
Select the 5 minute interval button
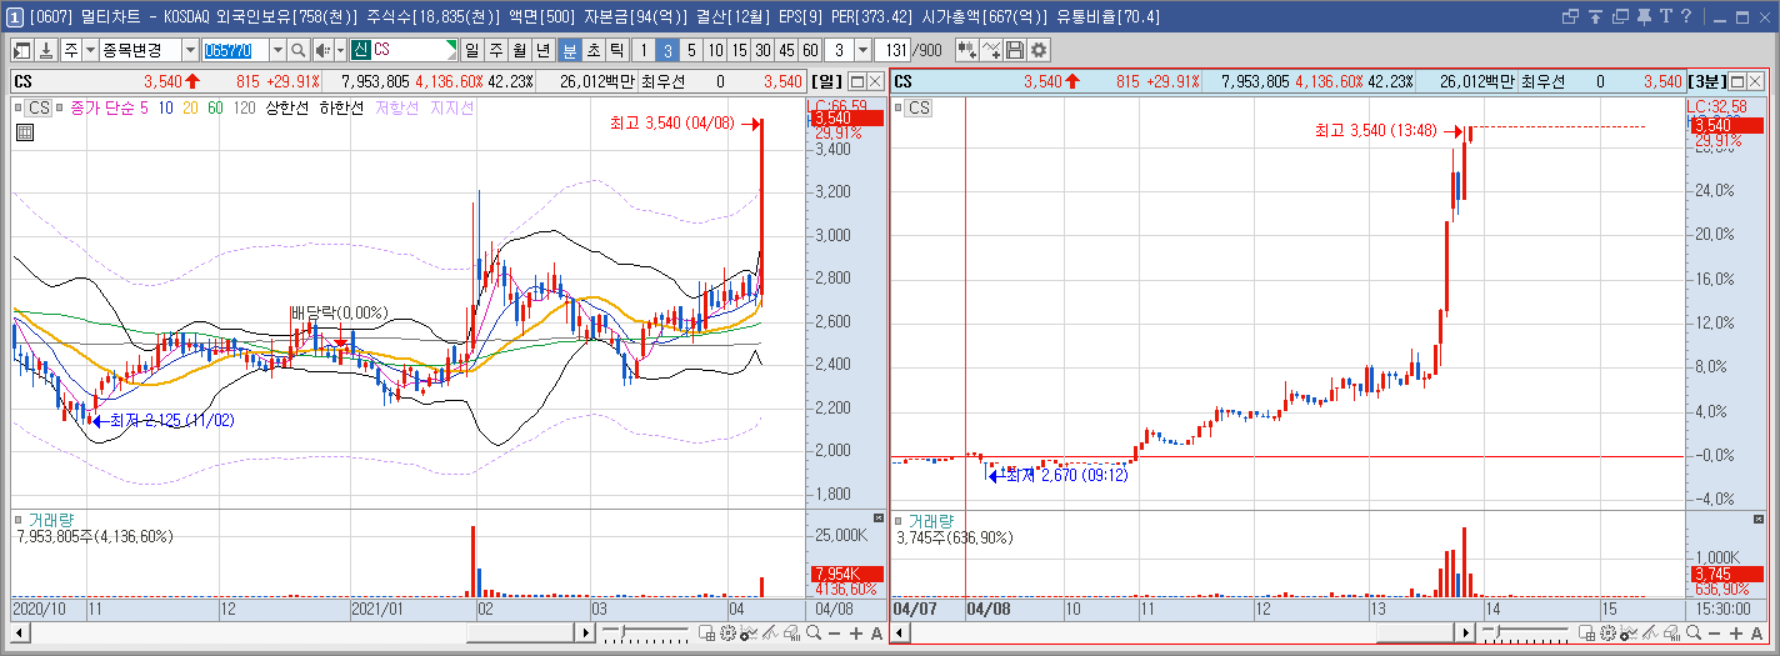(x=691, y=50)
